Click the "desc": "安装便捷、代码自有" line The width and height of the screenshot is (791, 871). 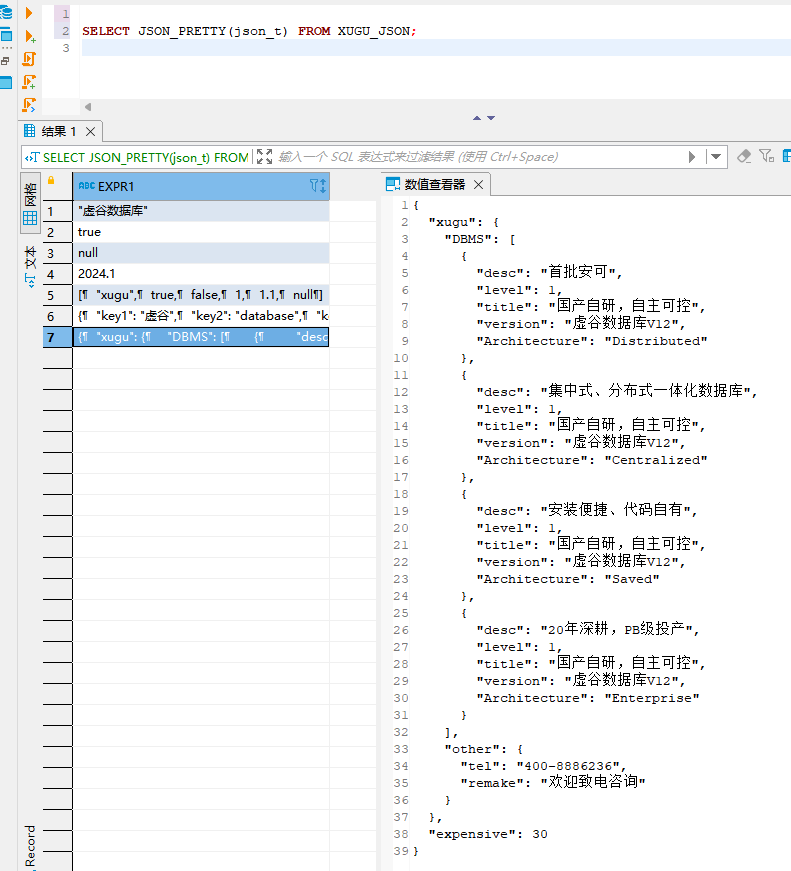[587, 510]
